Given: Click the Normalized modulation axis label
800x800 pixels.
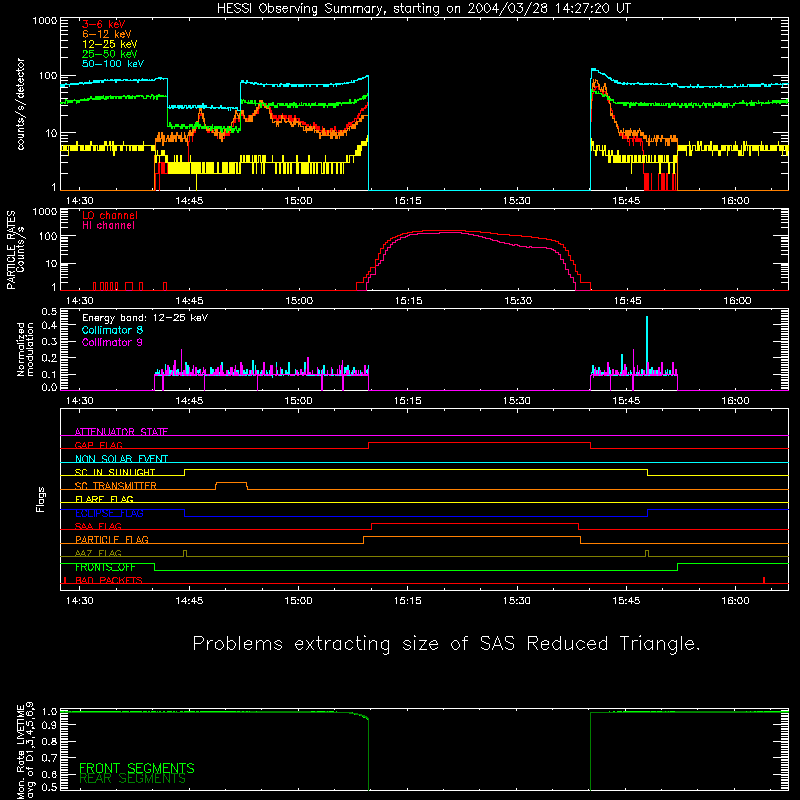Looking at the screenshot, I should [25, 349].
